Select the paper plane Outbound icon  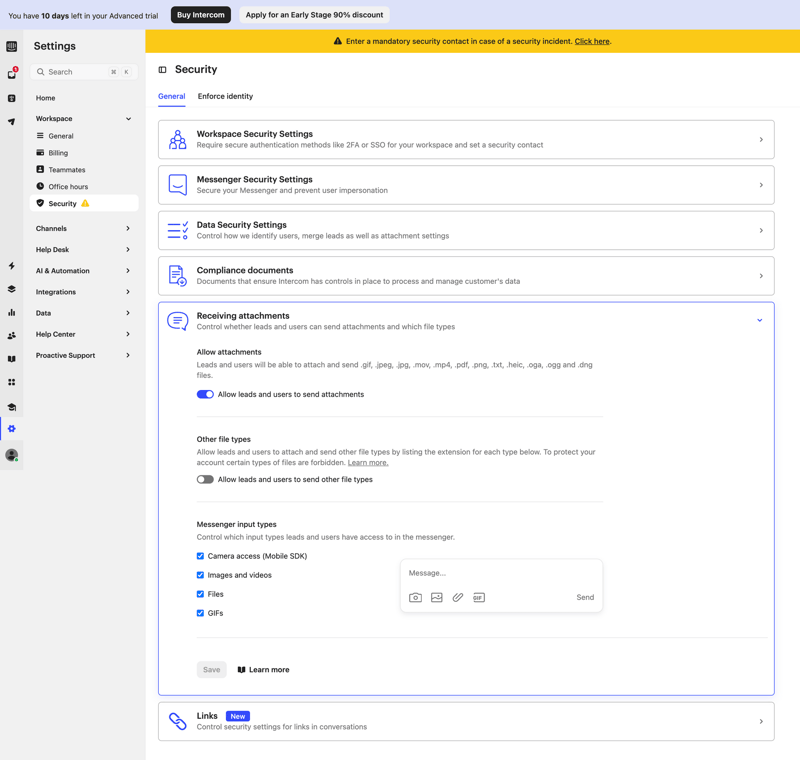[12, 123]
